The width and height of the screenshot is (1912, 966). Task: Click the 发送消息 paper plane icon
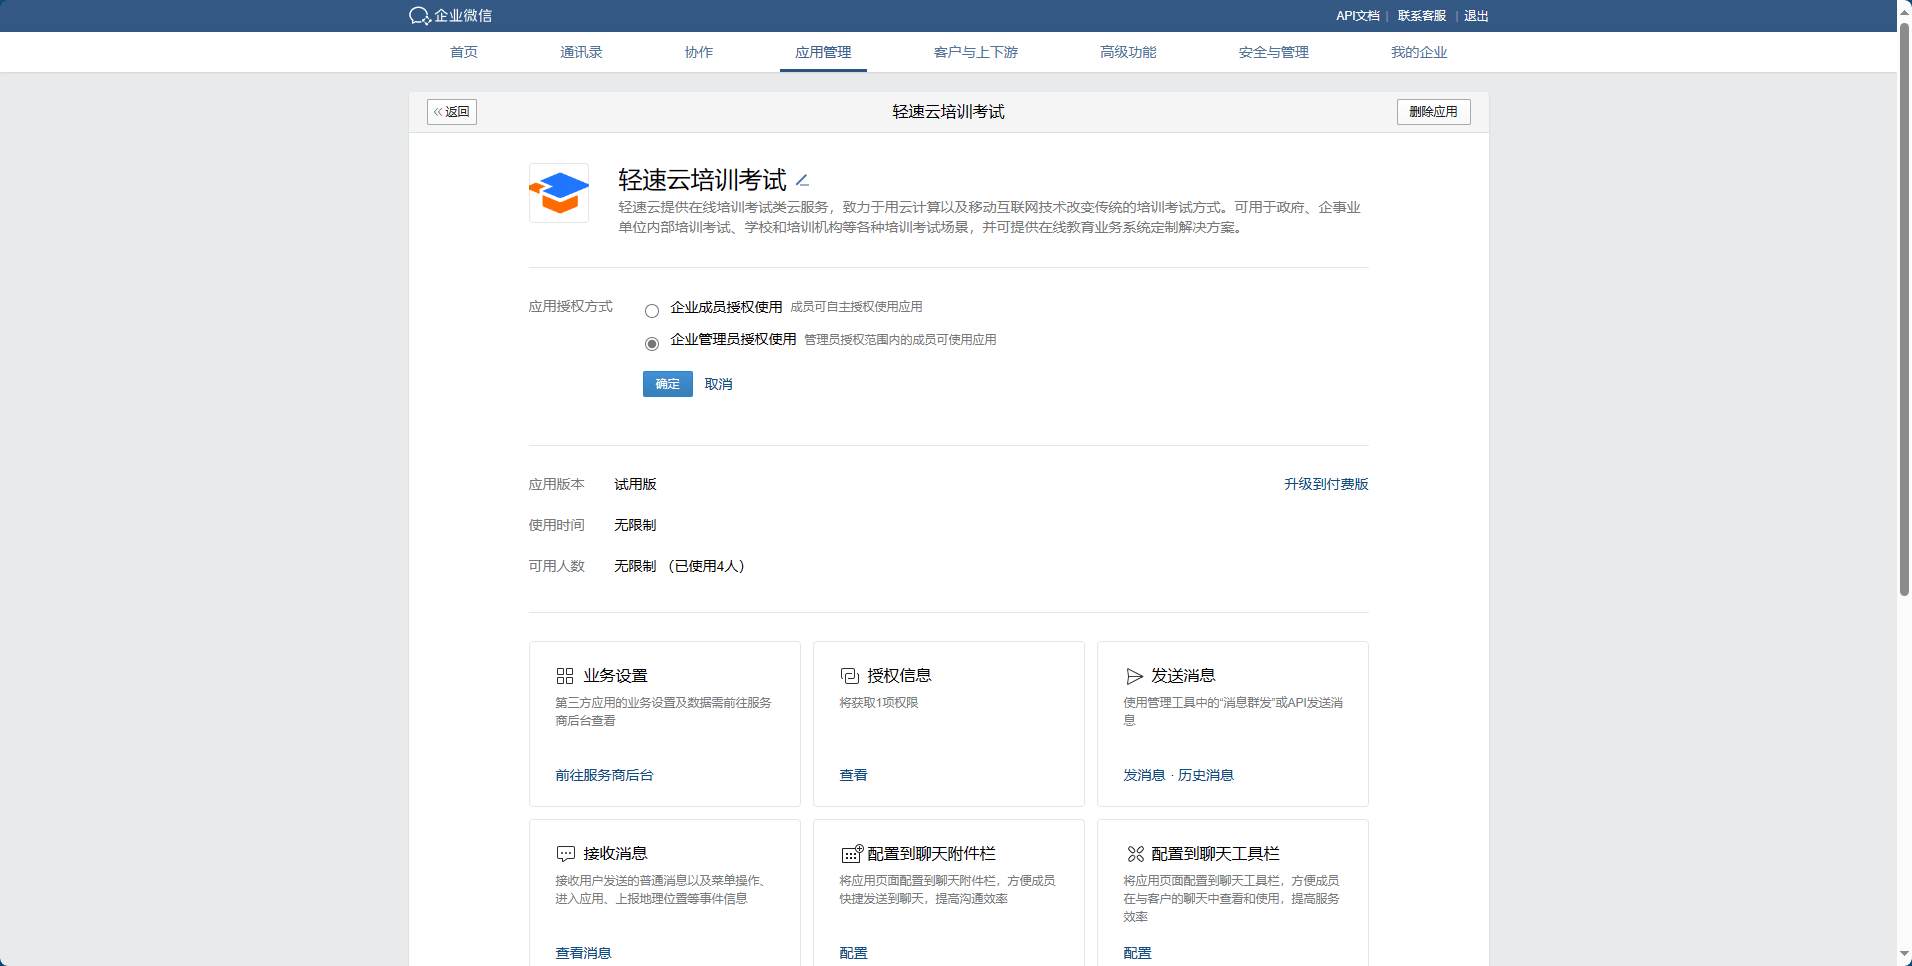(x=1134, y=676)
